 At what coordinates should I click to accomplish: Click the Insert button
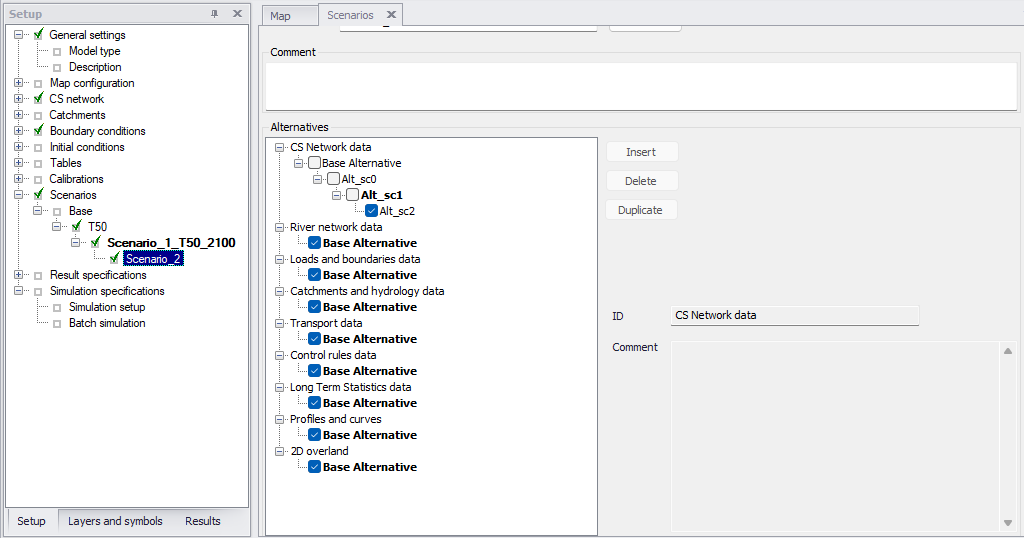[641, 152]
